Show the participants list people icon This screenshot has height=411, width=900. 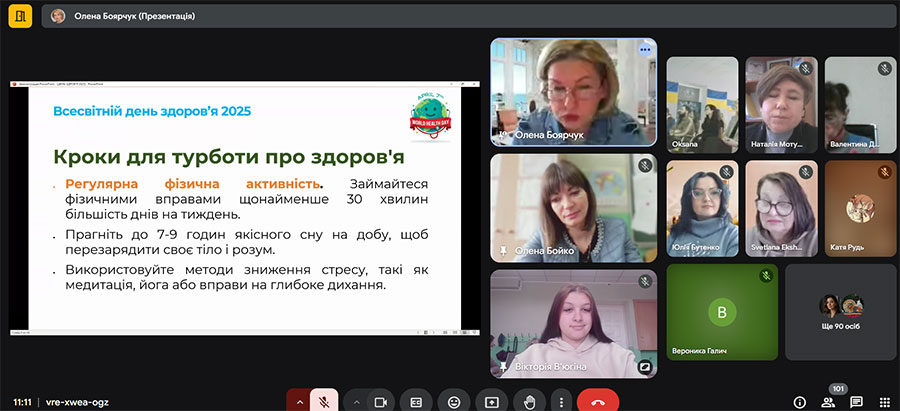[x=828, y=402]
